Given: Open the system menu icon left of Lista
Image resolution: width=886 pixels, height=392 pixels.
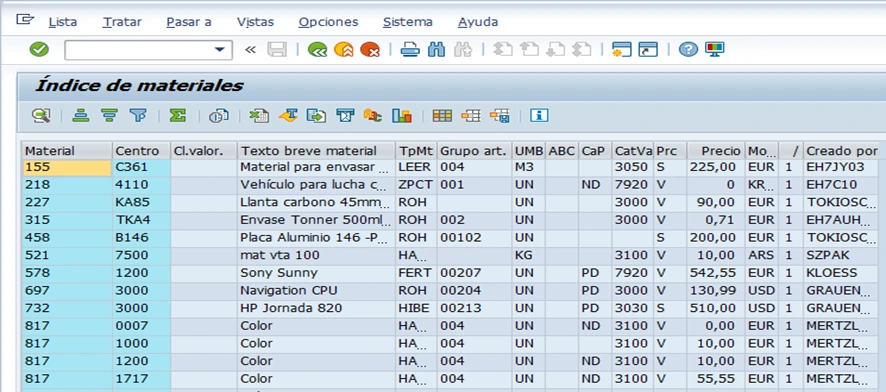Looking at the screenshot, I should point(24,20).
